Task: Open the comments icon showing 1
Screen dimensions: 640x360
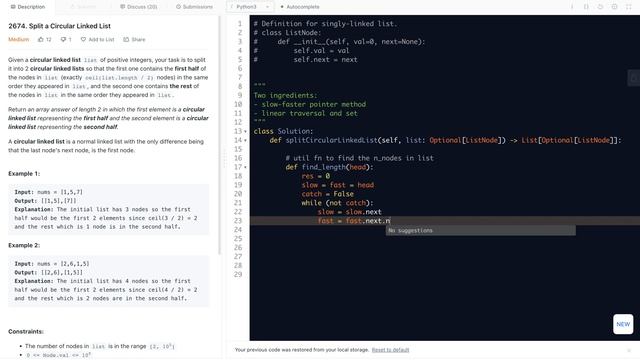Action: (x=66, y=40)
